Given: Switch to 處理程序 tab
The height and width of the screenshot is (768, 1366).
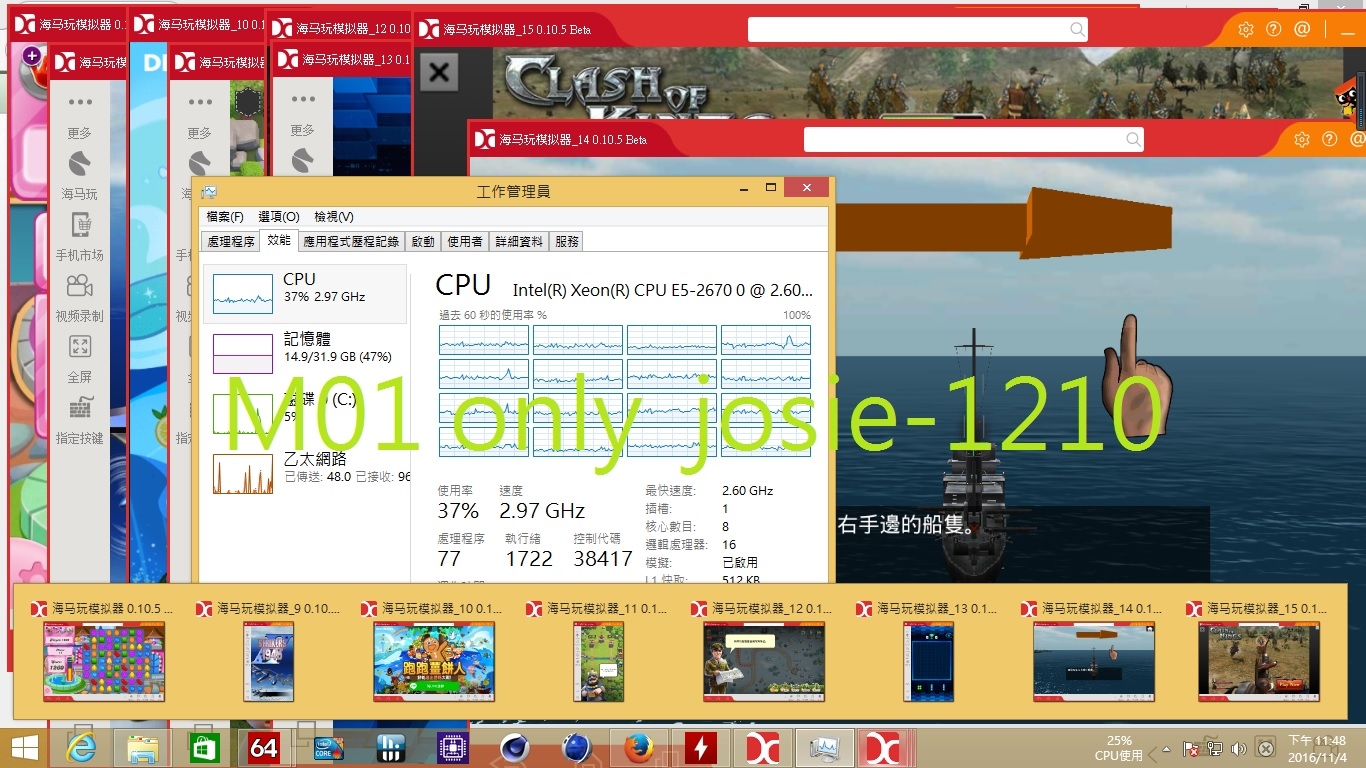Looking at the screenshot, I should click(231, 241).
